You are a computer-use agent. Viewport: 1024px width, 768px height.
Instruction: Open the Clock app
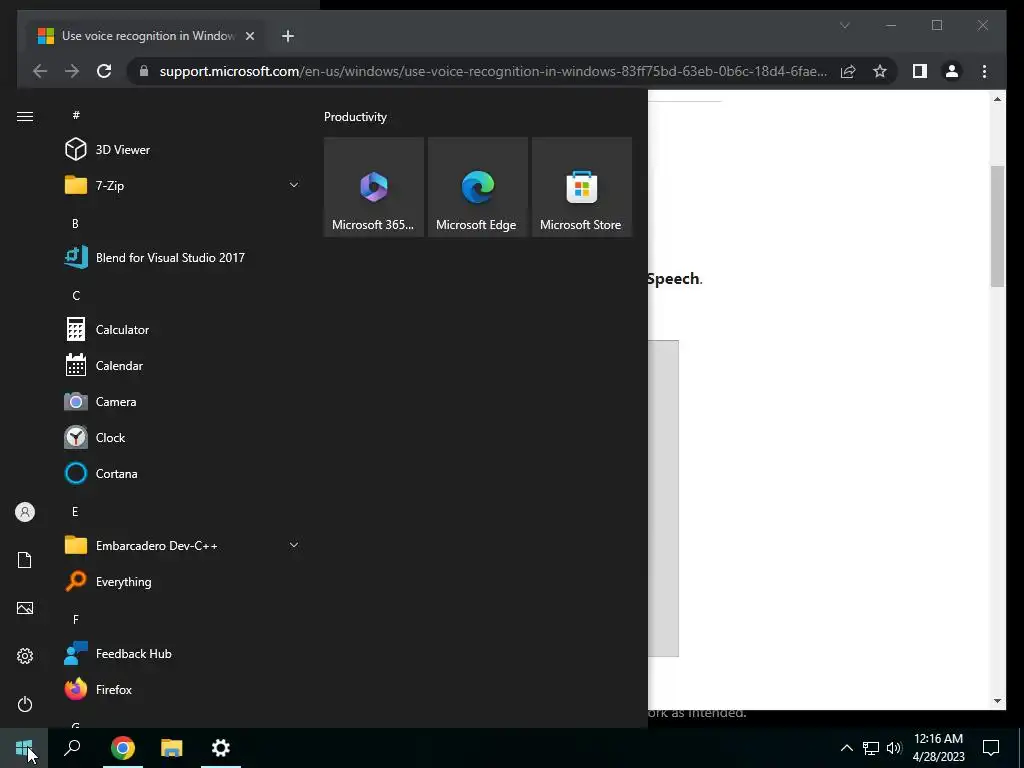(183, 438)
